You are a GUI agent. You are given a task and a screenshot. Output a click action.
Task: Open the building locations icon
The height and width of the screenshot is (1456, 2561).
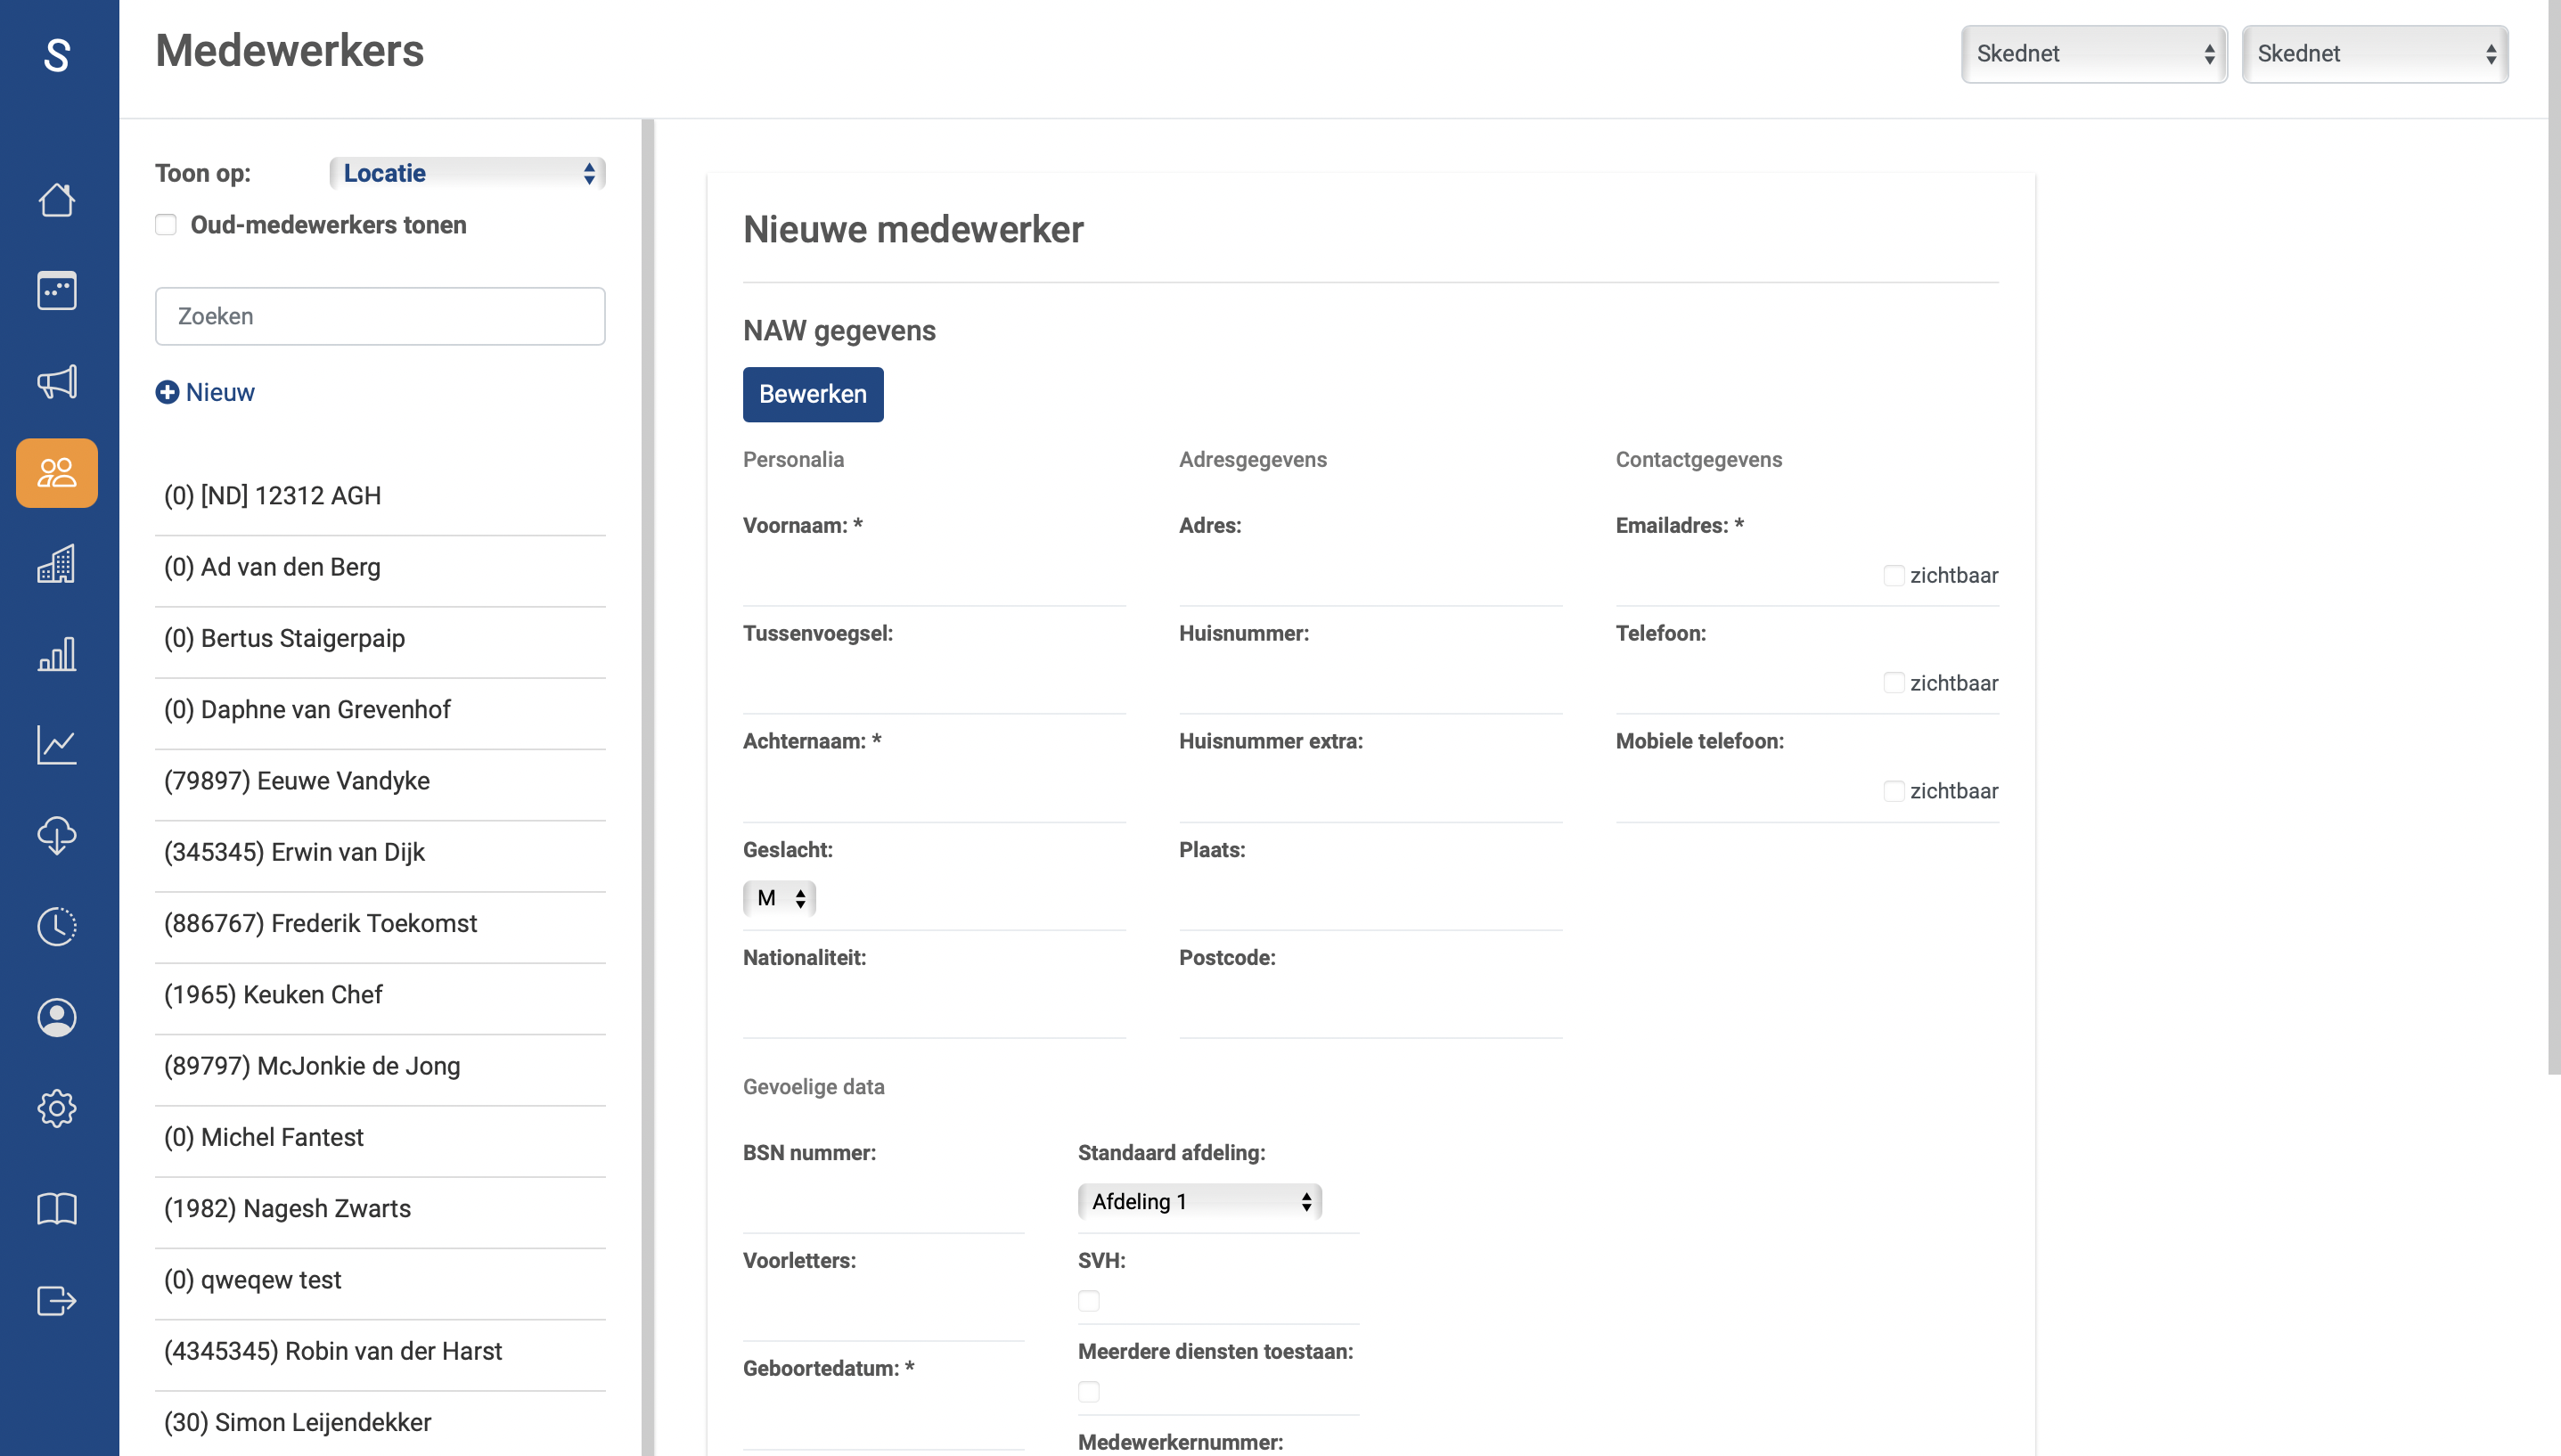click(x=57, y=564)
